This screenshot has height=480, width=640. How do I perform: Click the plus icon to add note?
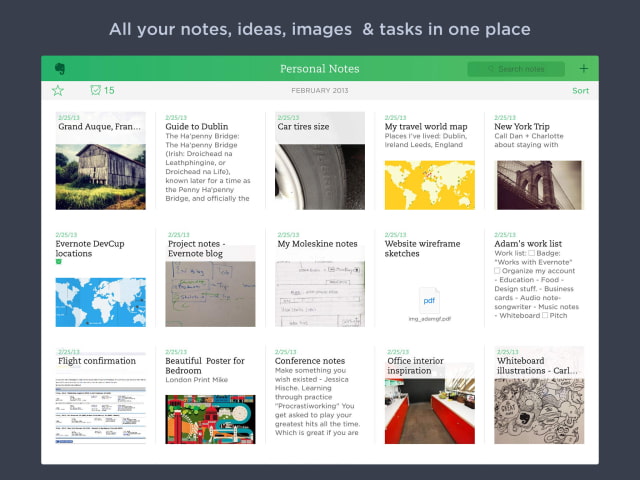(x=584, y=69)
